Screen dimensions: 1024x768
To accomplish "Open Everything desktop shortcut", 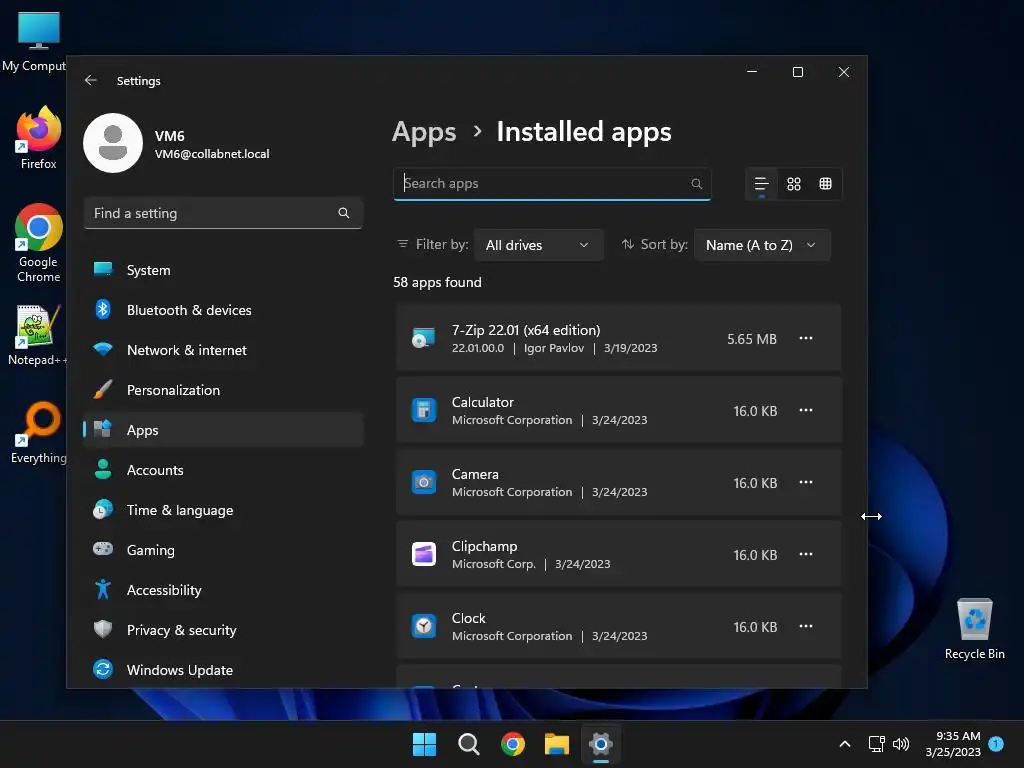I will click(39, 433).
